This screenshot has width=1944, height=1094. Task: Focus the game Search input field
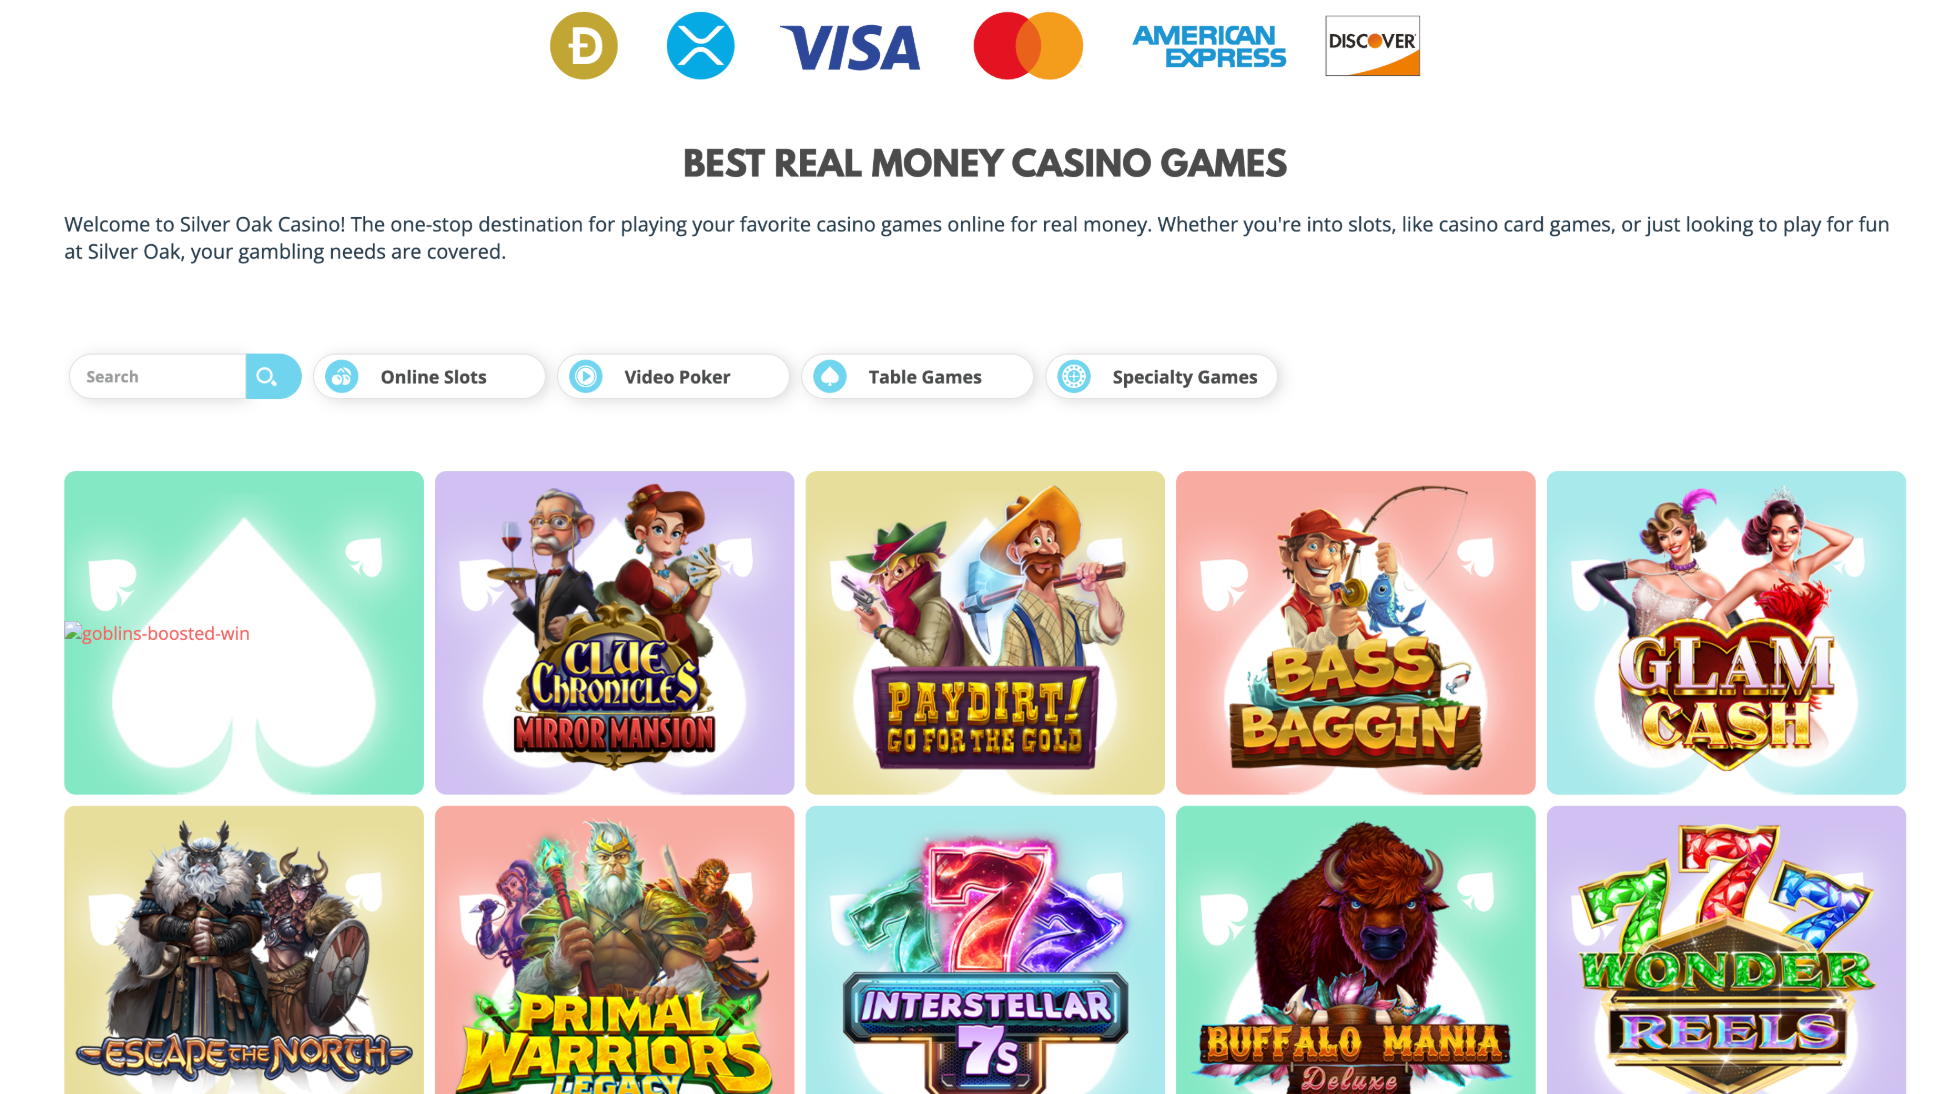pos(158,376)
